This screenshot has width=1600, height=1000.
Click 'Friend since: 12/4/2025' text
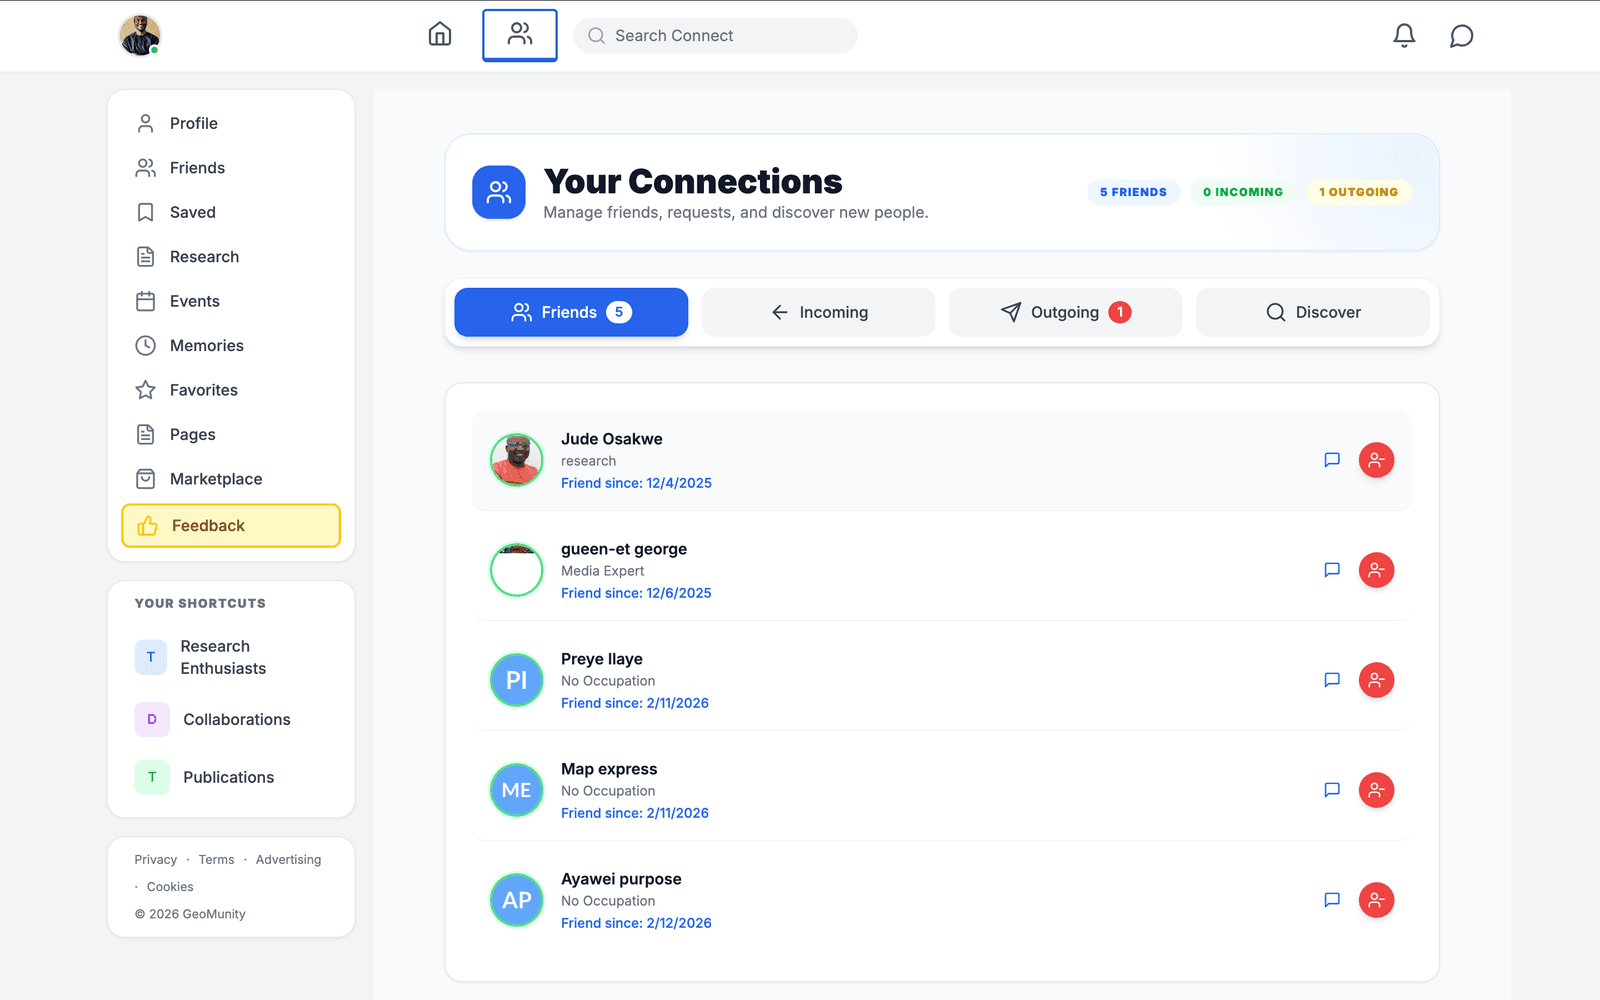point(636,483)
